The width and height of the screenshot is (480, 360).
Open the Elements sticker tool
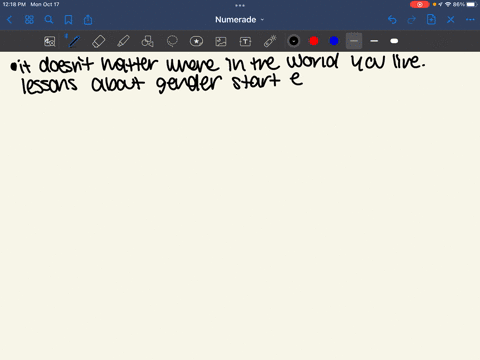pyautogui.click(x=196, y=41)
